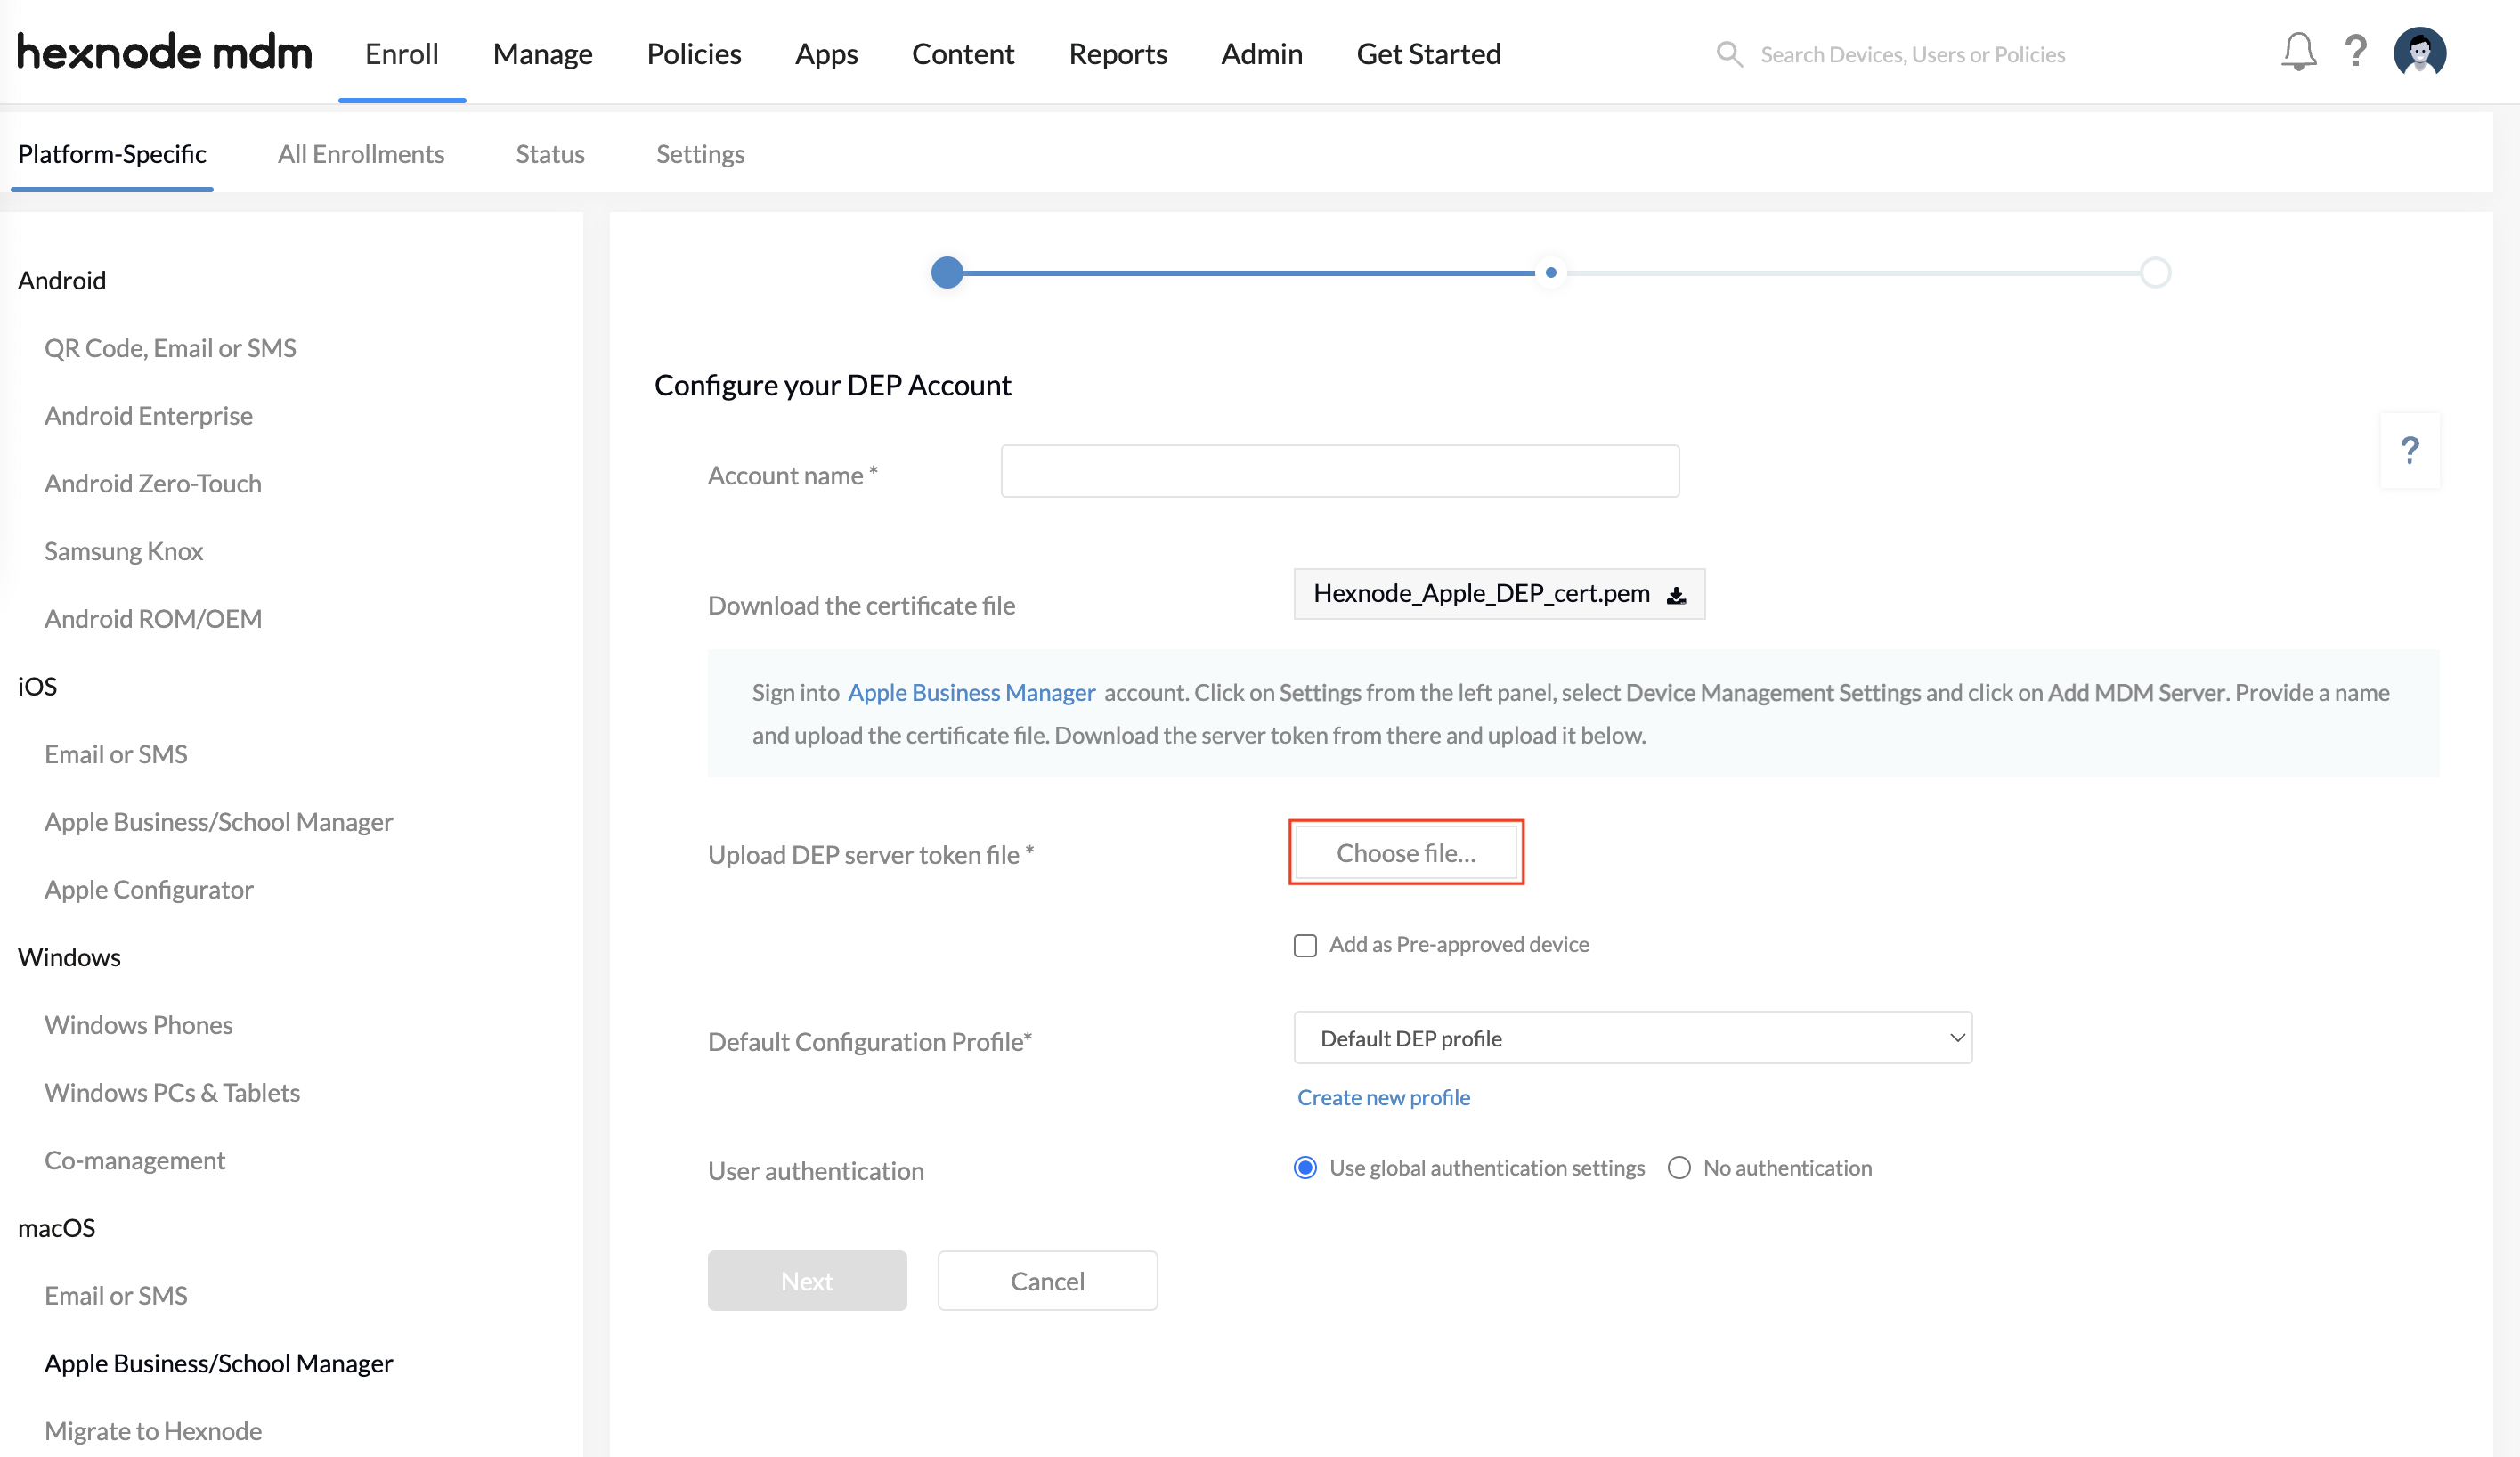Image resolution: width=2520 pixels, height=1457 pixels.
Task: Click the notification bell icon
Action: point(2298,52)
